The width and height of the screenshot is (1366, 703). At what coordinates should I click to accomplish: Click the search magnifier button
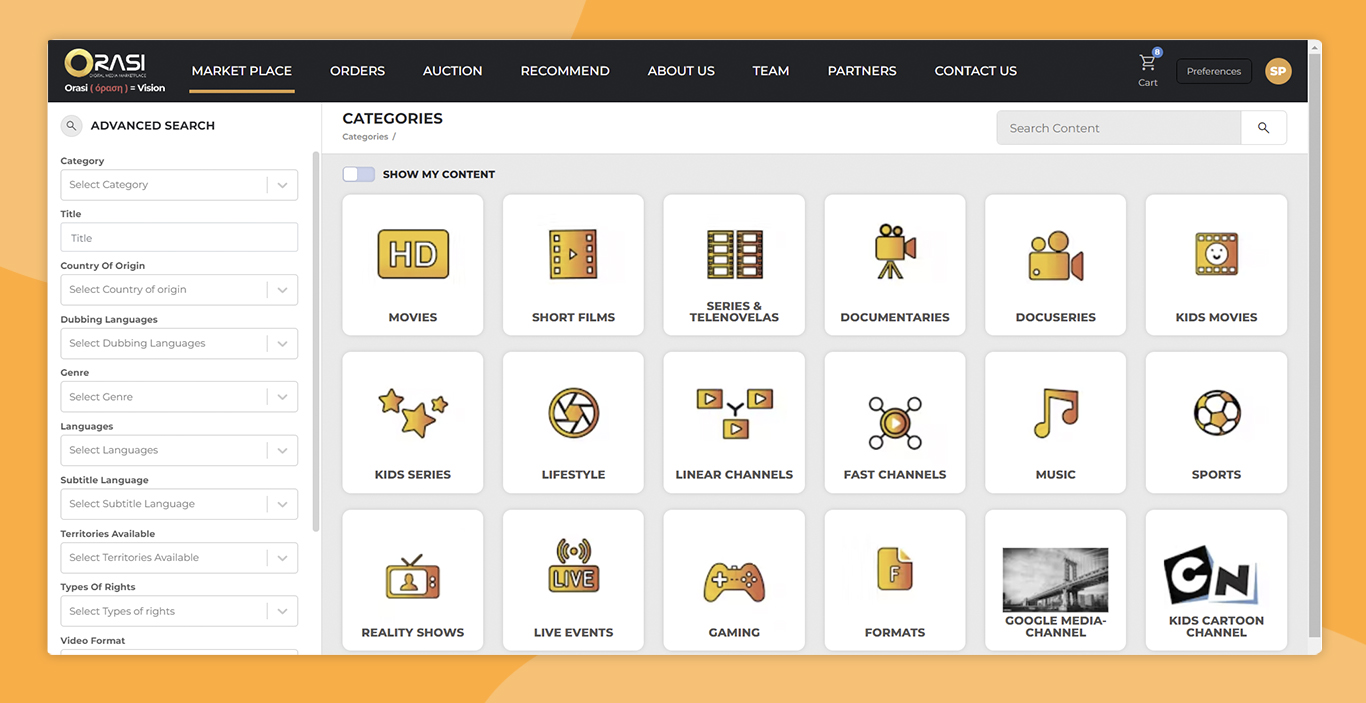pyautogui.click(x=1264, y=128)
